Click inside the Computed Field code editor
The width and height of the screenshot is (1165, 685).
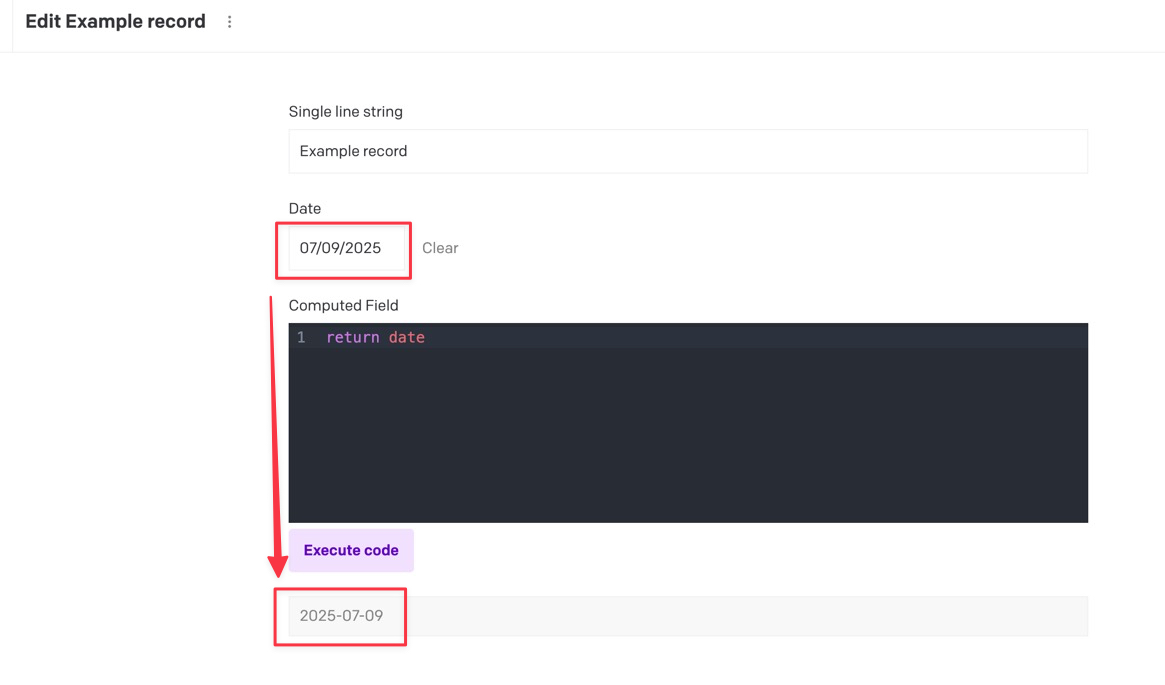pos(688,423)
